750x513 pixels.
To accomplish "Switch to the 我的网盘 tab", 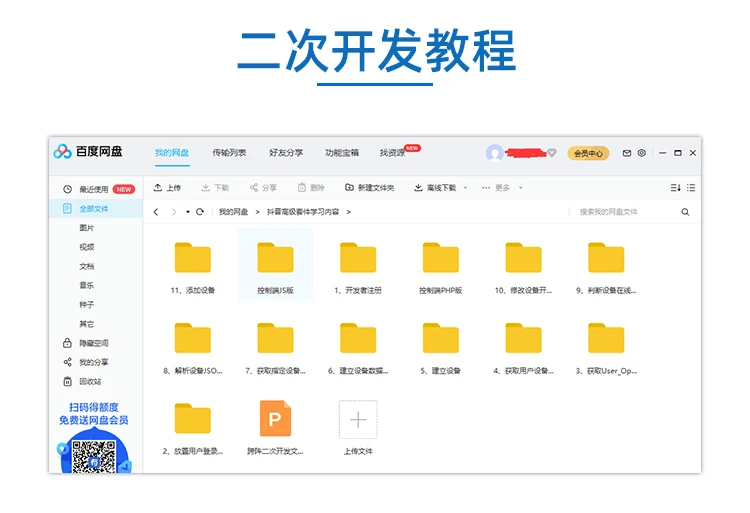I will click(x=172, y=153).
